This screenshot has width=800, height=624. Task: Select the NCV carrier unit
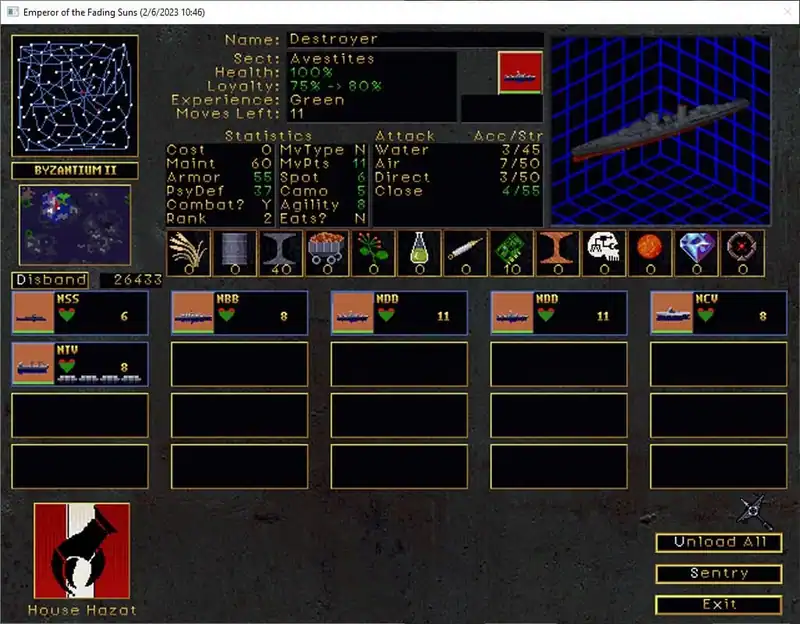(x=719, y=313)
